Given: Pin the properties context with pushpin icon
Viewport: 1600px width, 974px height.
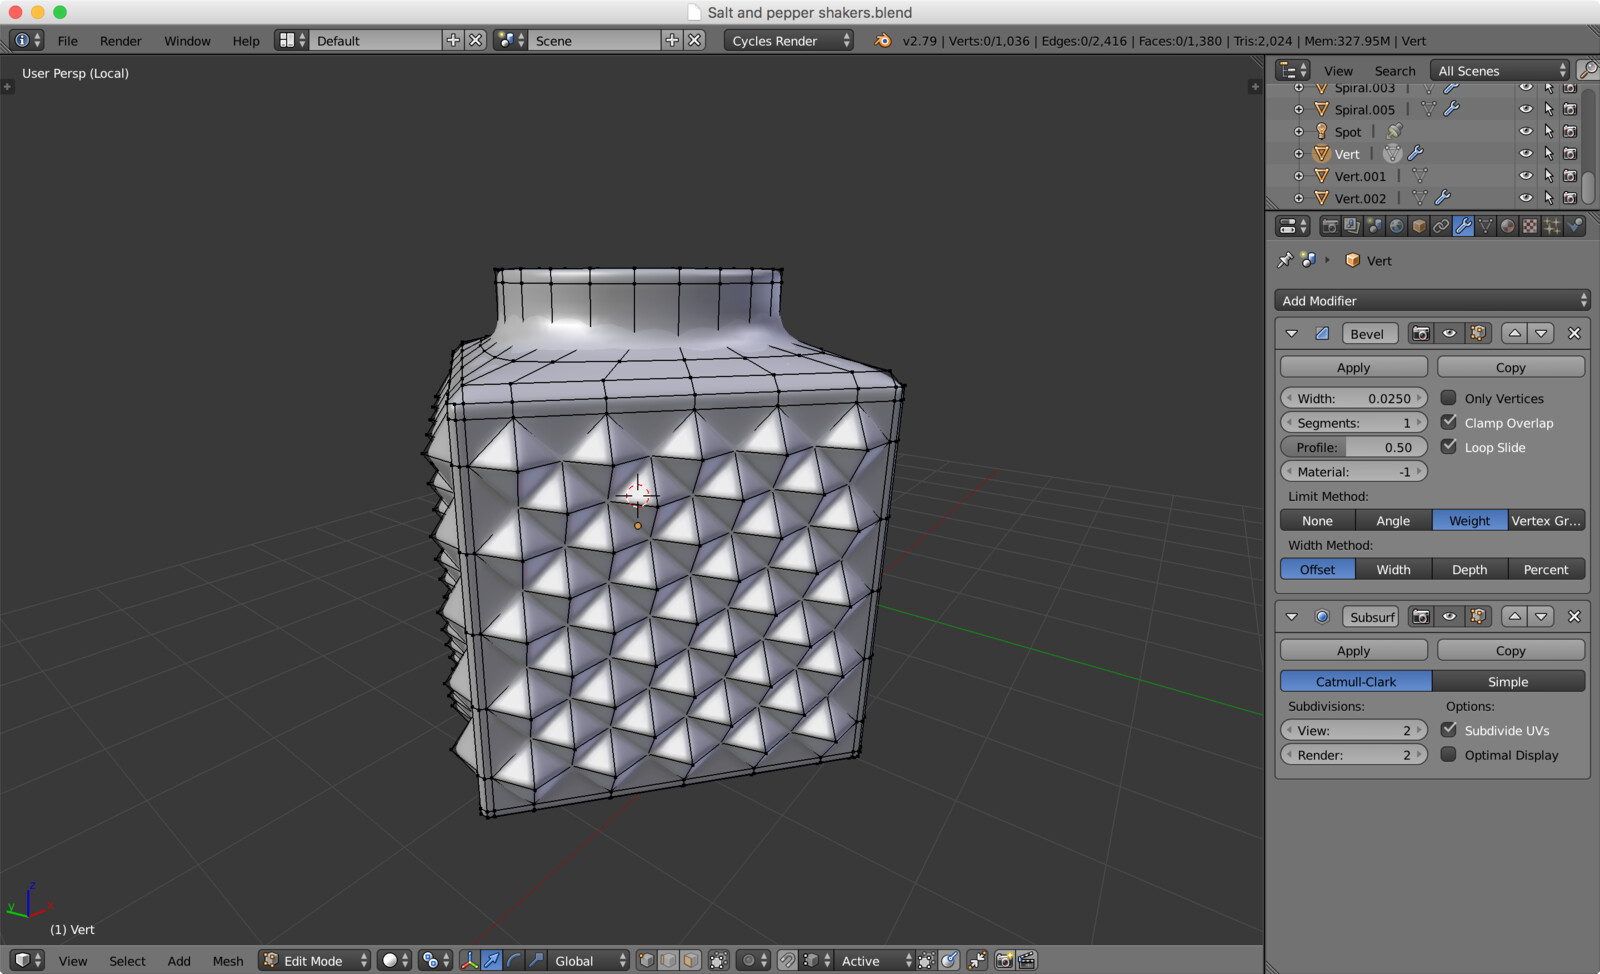Looking at the screenshot, I should [1285, 260].
